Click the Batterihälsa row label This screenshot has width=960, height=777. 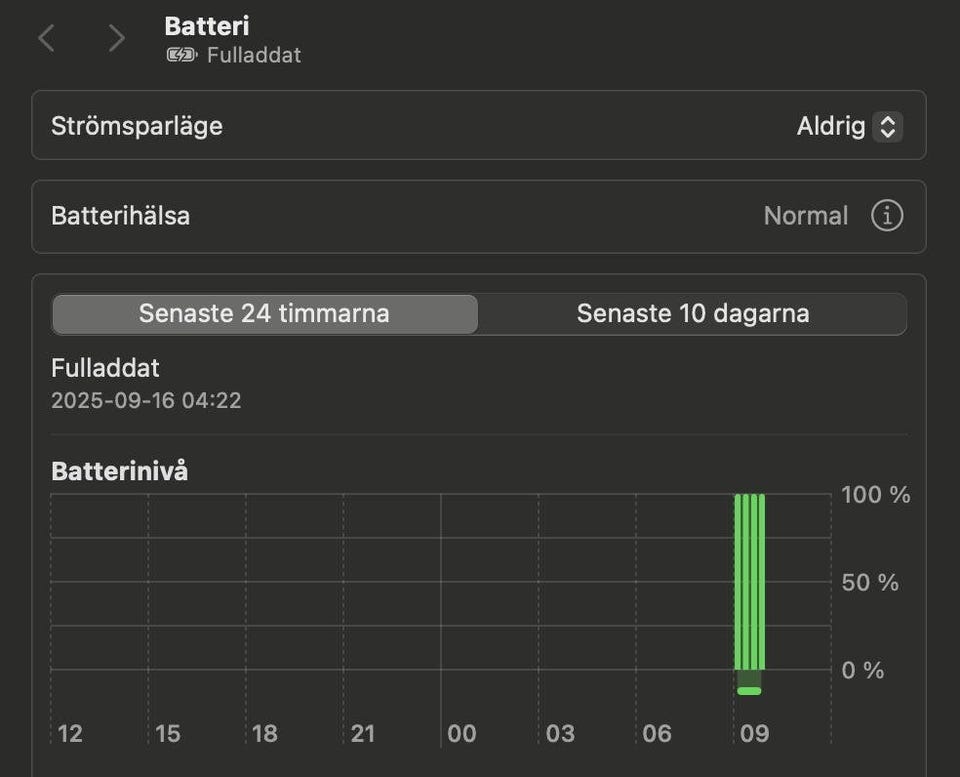coord(121,216)
